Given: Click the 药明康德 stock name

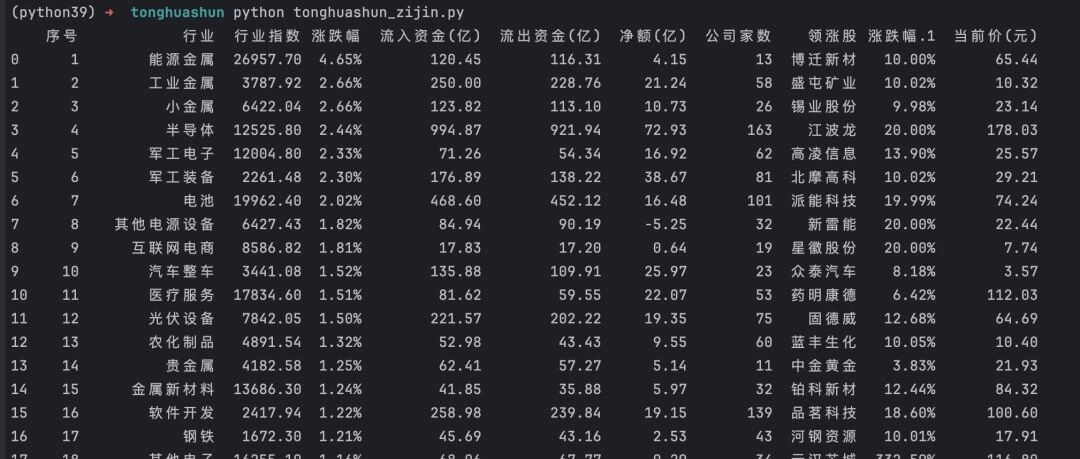Looking at the screenshot, I should click(824, 295).
